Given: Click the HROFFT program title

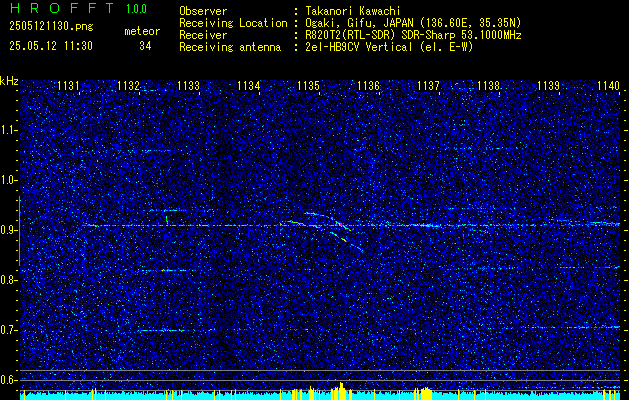Looking at the screenshot, I should (63, 8).
